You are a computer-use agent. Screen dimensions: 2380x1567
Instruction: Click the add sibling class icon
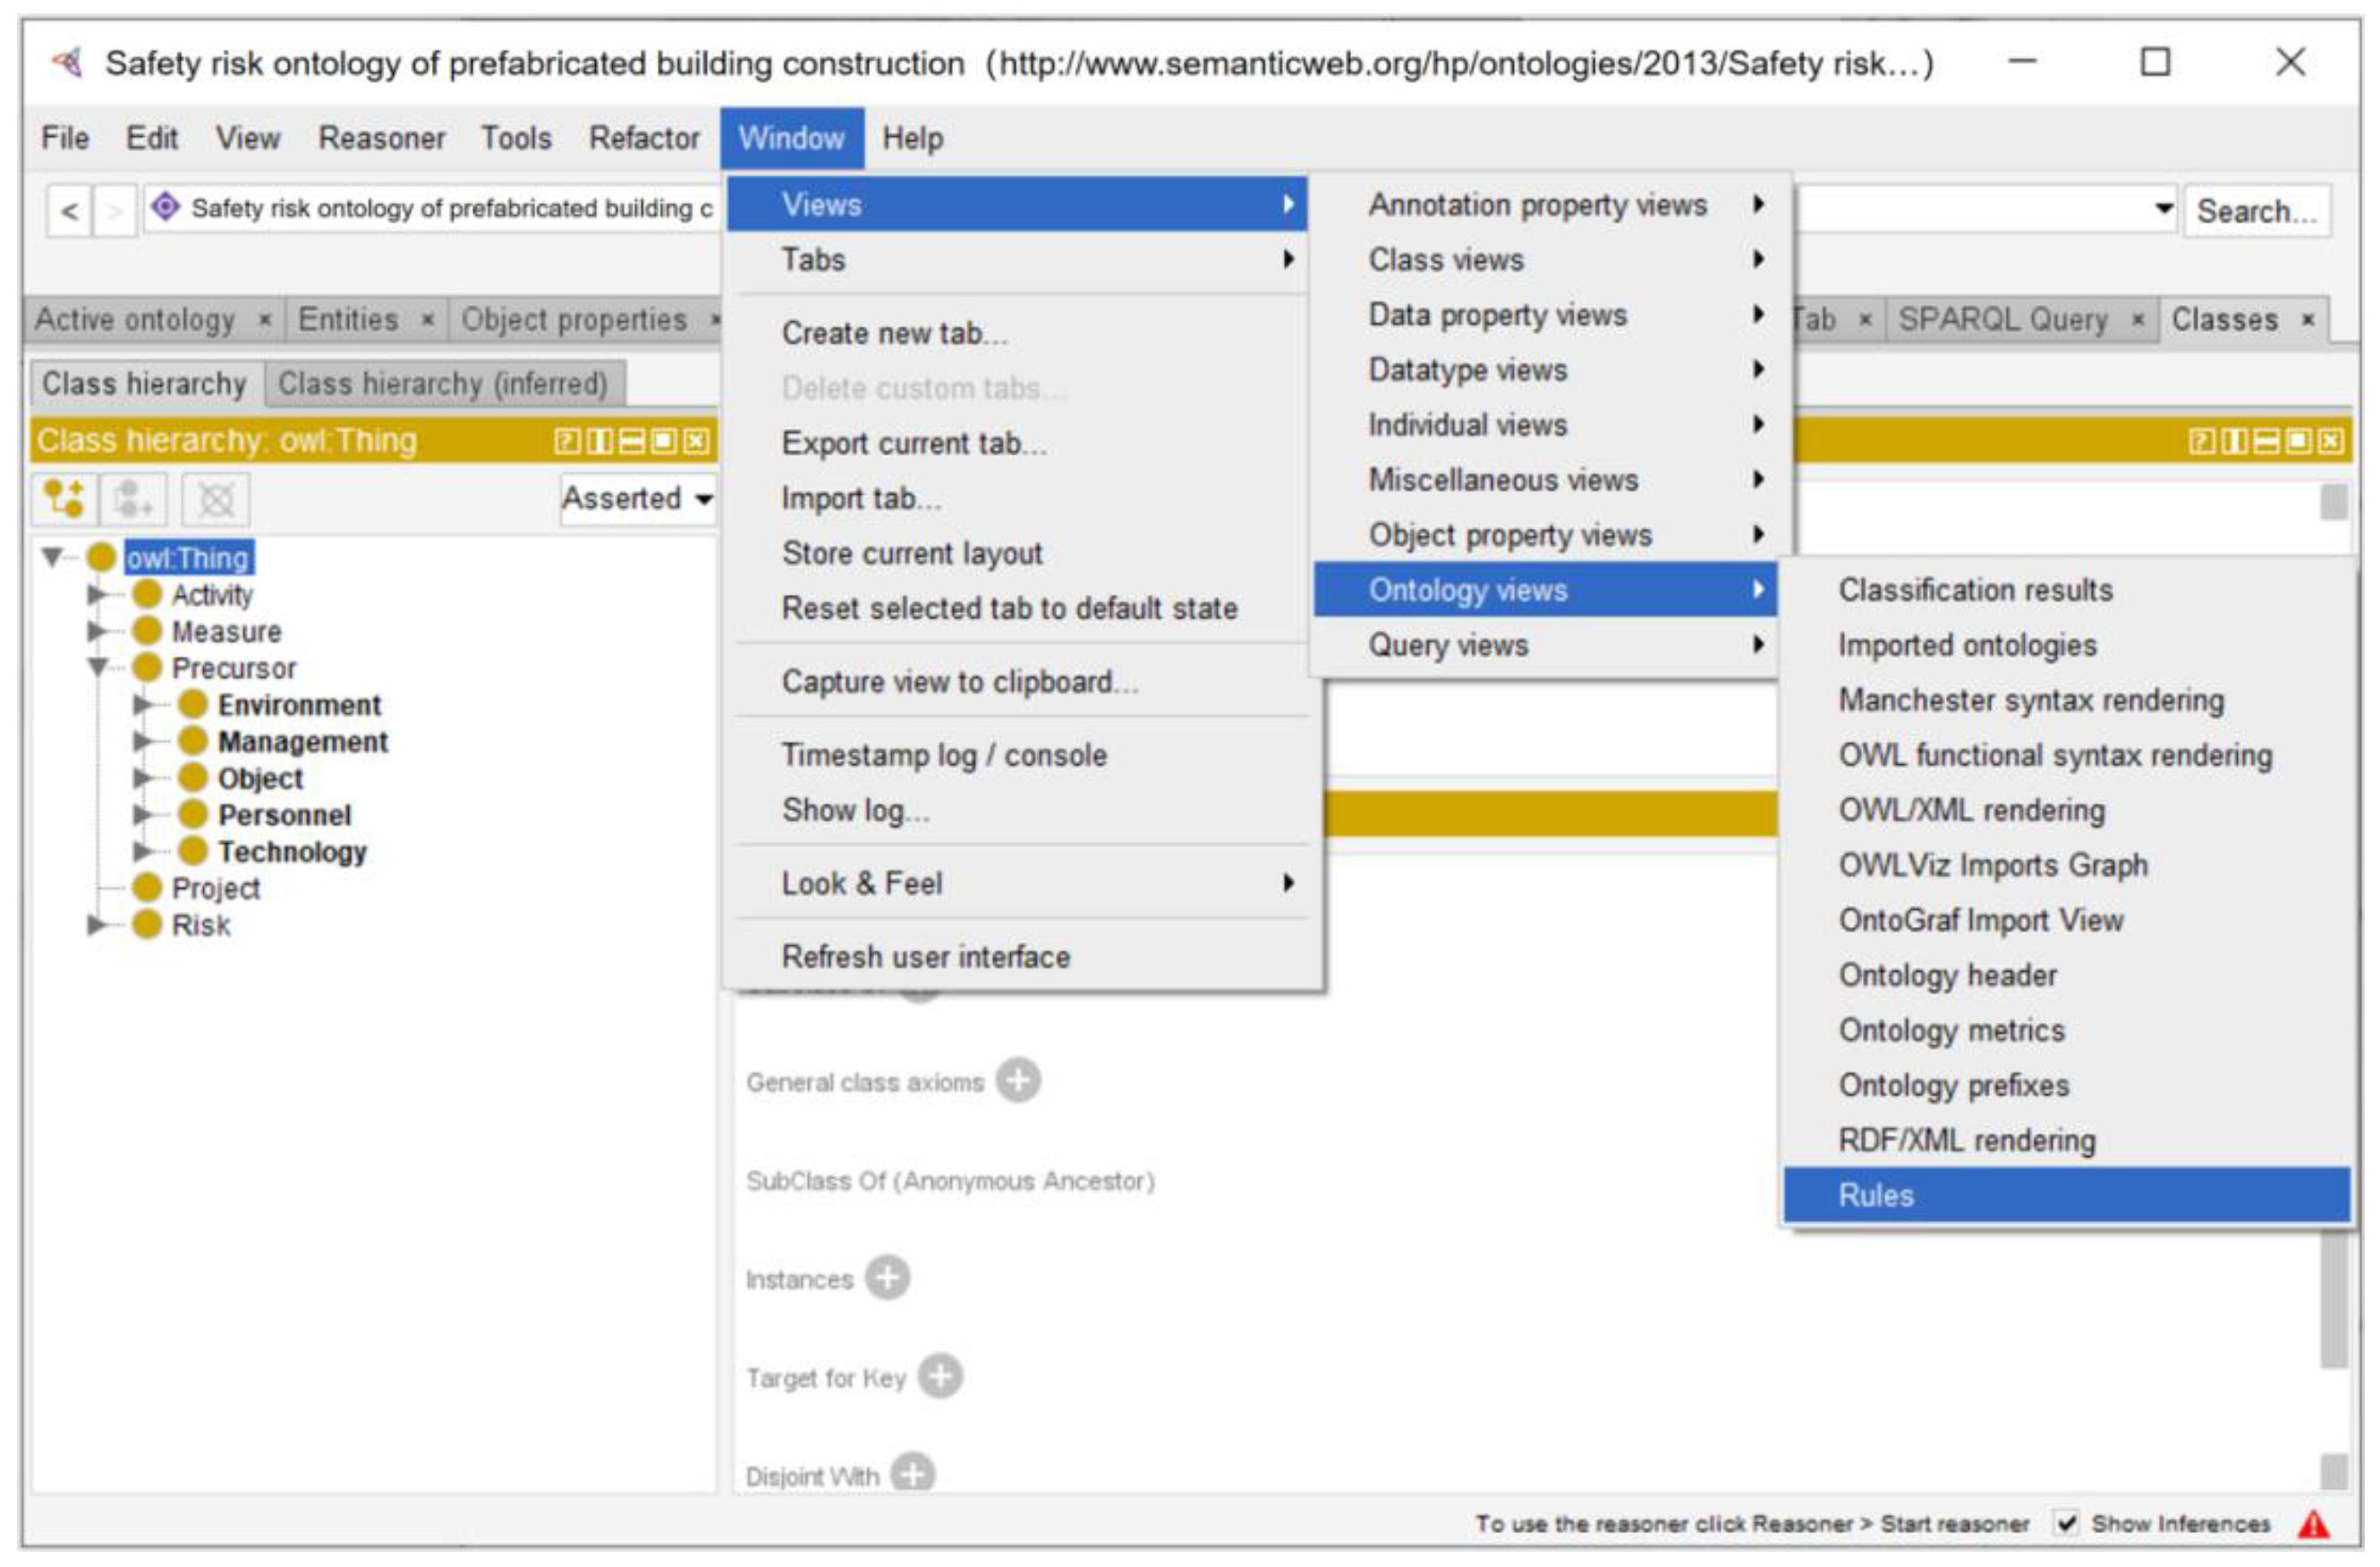click(x=134, y=498)
